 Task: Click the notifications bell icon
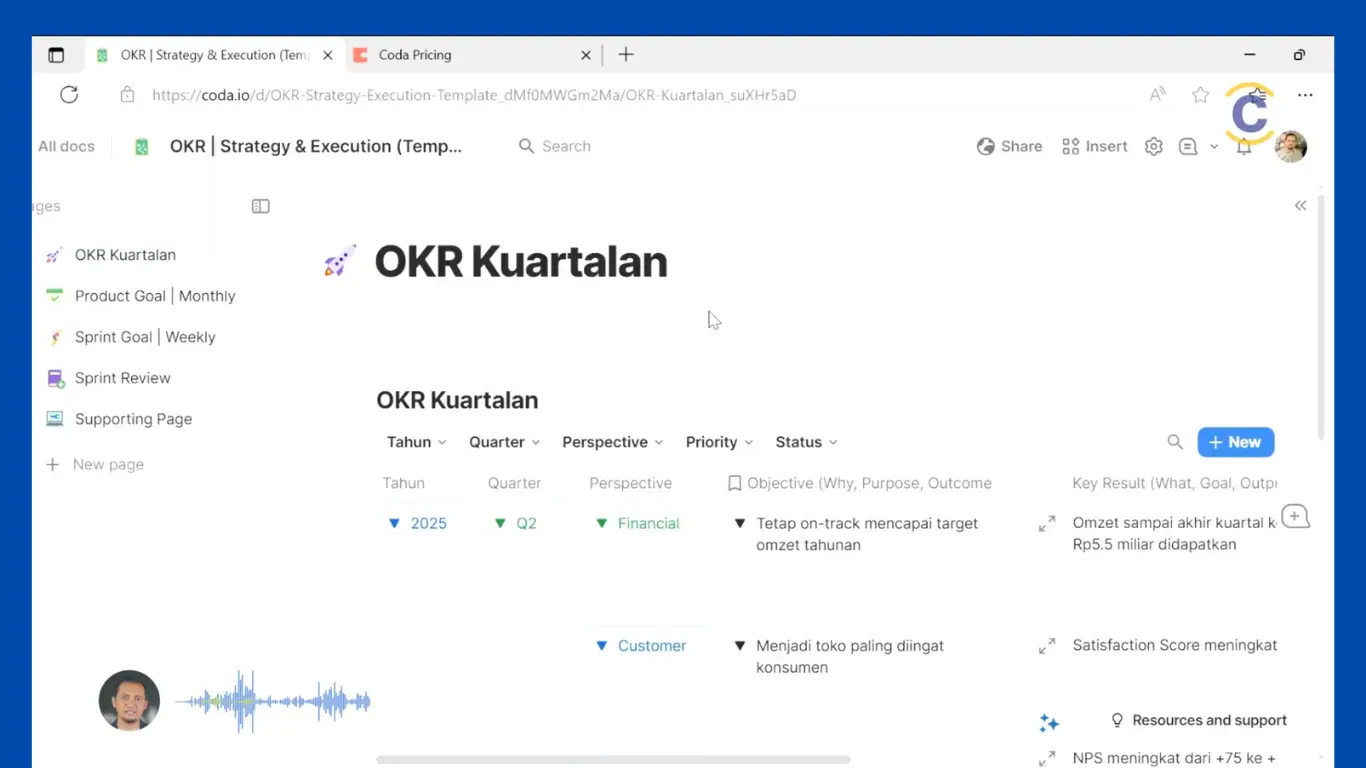coord(1243,147)
